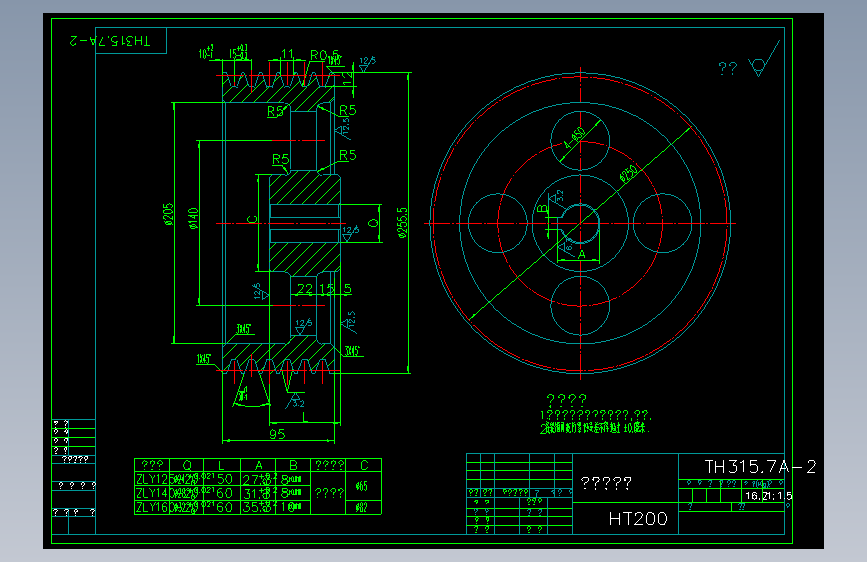
Task: Click the 4-ø50 hole dimension text
Action: pos(574,138)
